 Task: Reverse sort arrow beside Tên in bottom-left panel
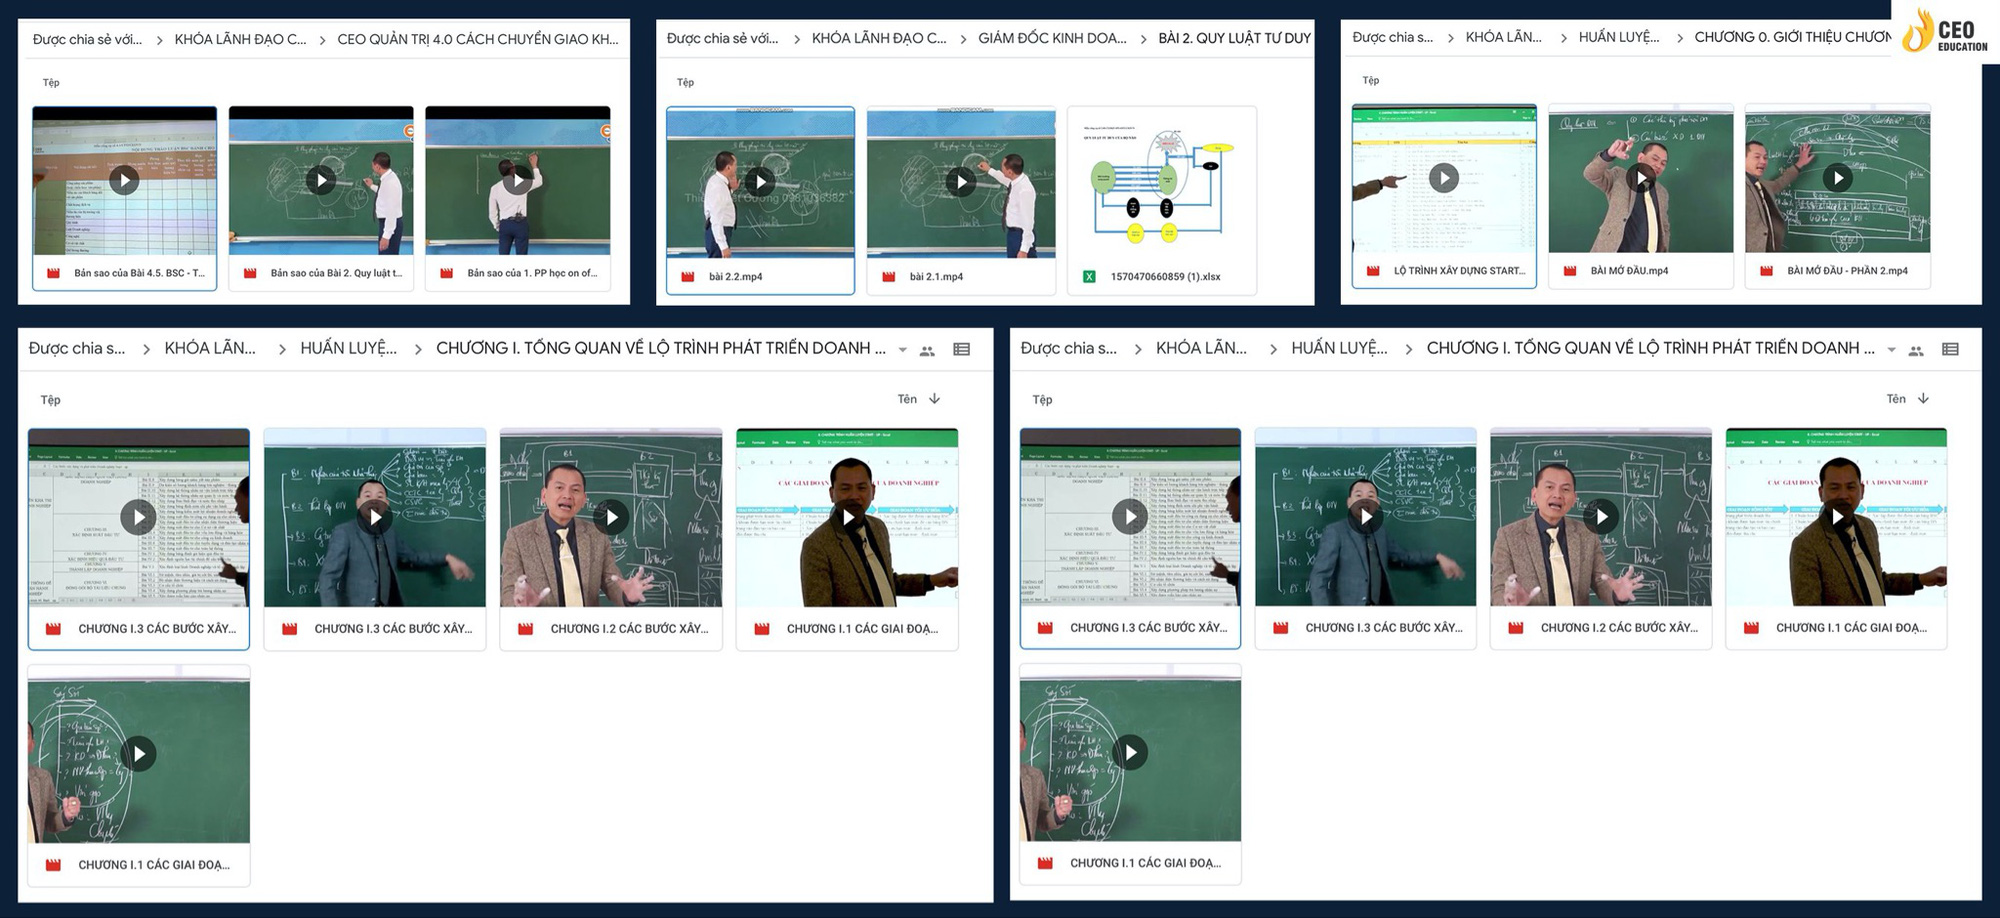click(935, 399)
